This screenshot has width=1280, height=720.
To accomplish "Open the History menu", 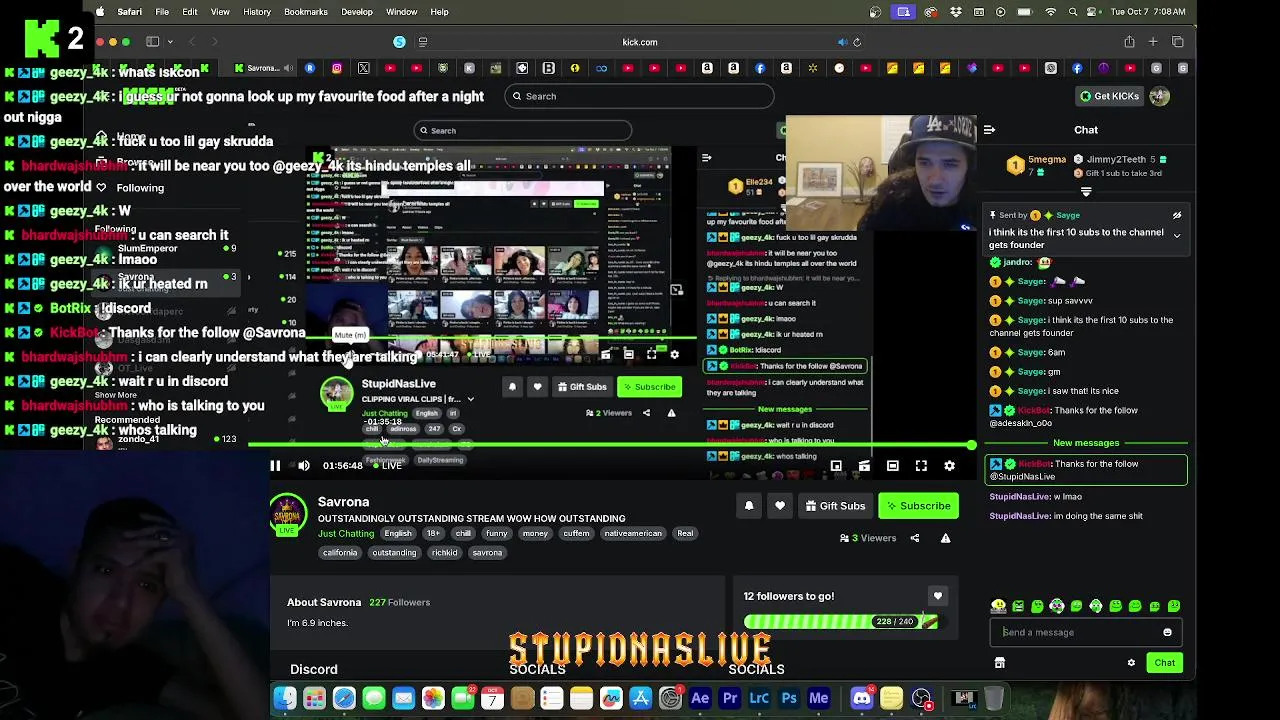I will pos(257,12).
